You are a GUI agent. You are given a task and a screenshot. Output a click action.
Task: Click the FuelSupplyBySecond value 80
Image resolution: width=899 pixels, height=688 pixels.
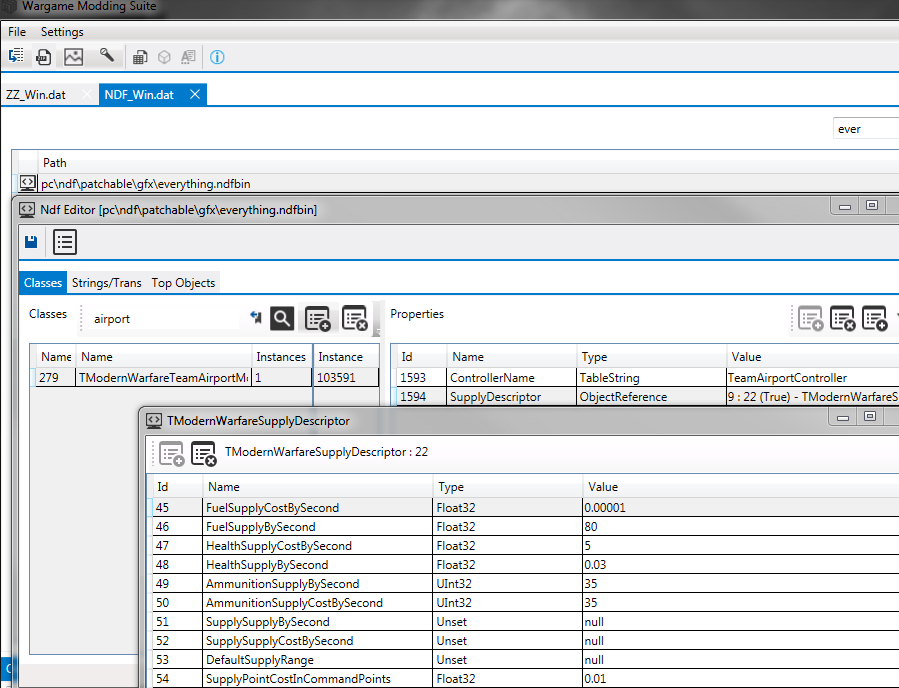[741, 526]
